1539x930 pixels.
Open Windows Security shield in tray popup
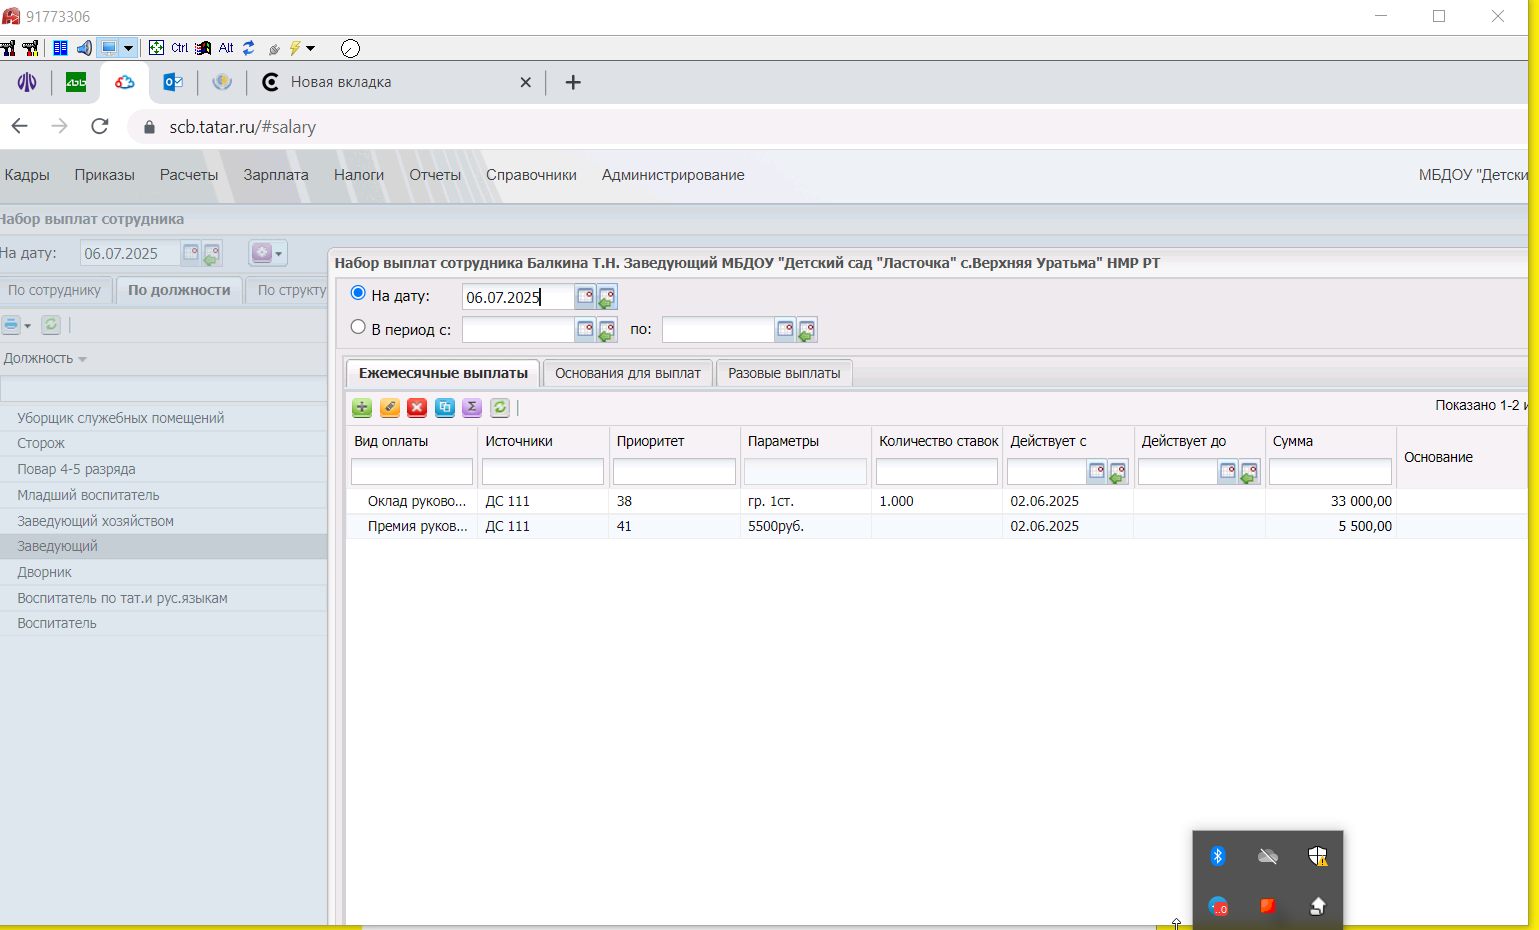(x=1318, y=856)
